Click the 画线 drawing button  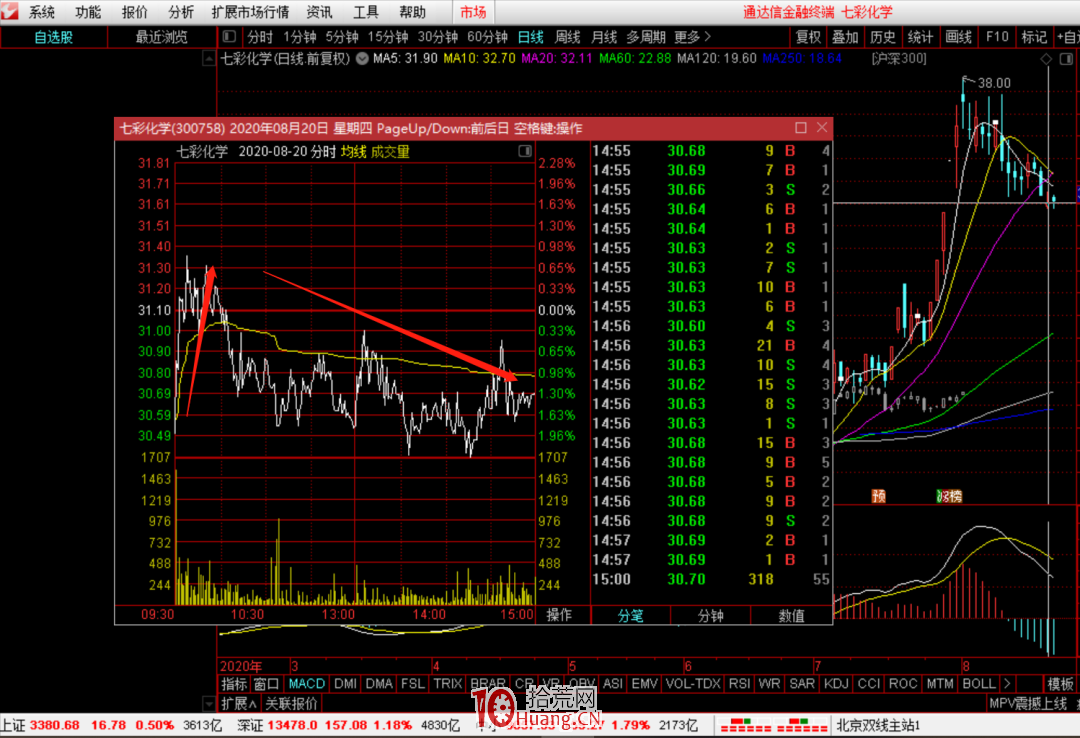(x=958, y=37)
